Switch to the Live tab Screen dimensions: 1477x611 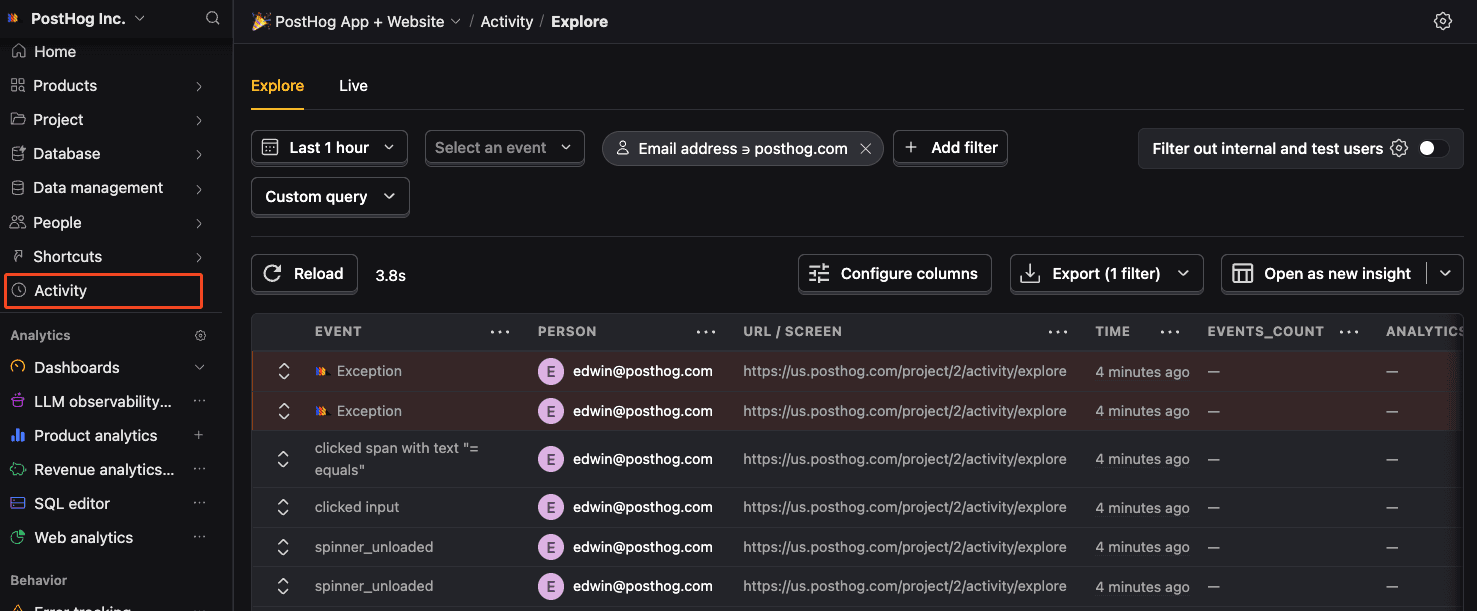(x=353, y=86)
